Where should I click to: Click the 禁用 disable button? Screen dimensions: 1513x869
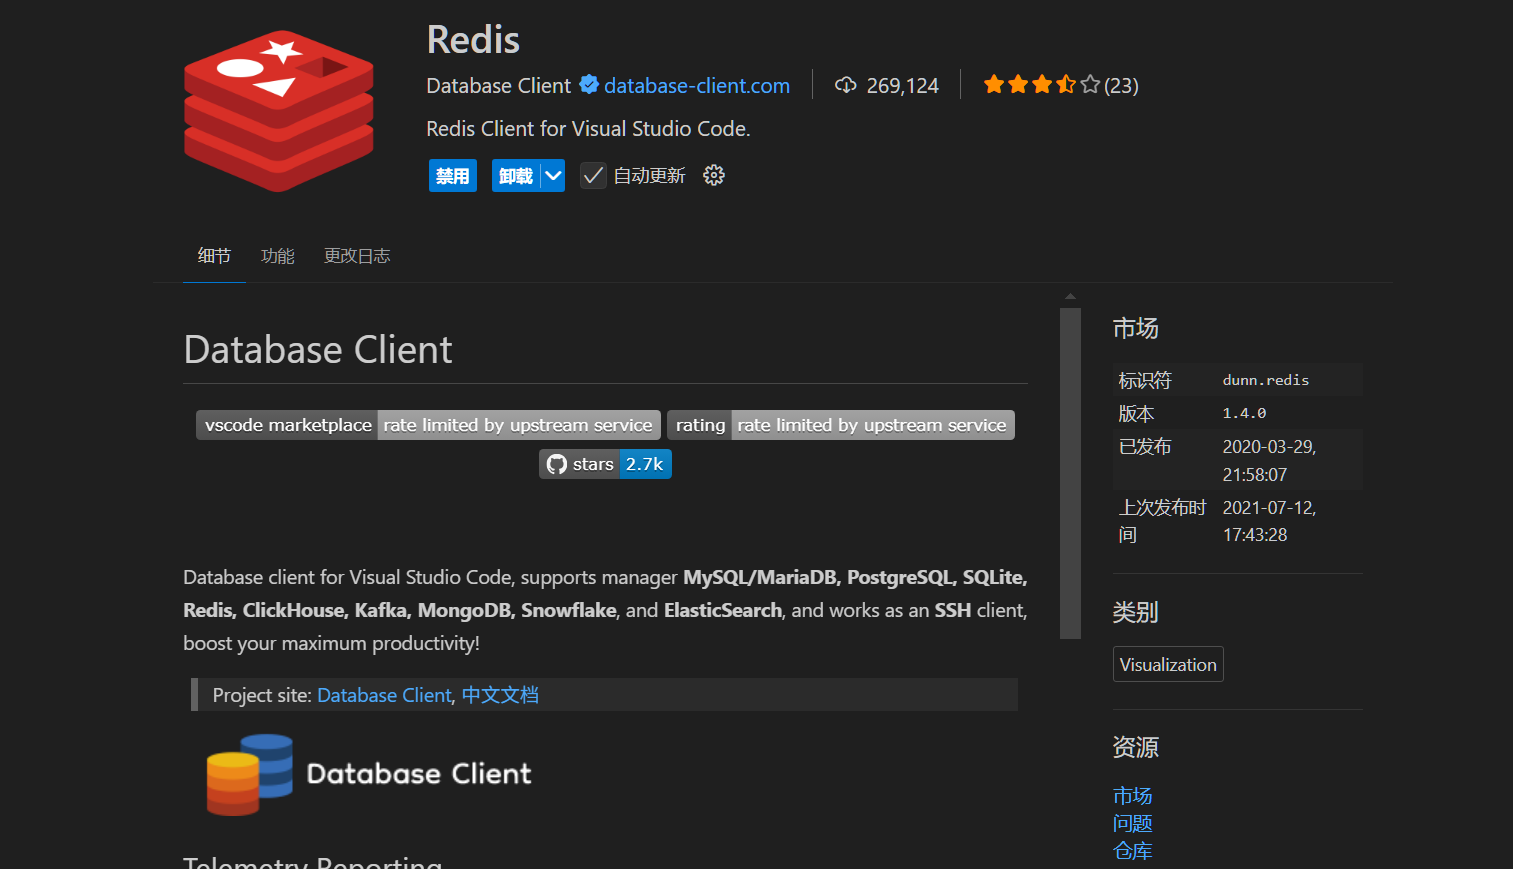click(x=453, y=176)
